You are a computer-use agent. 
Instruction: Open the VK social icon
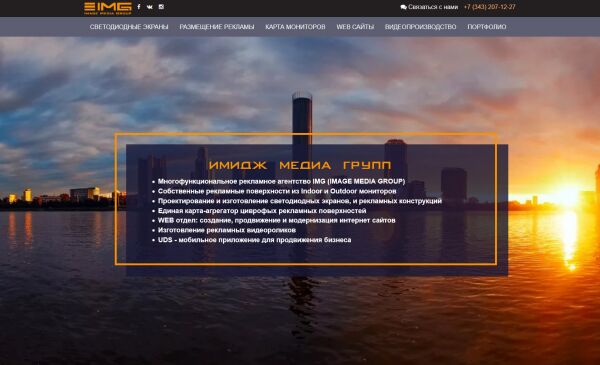coord(150,7)
